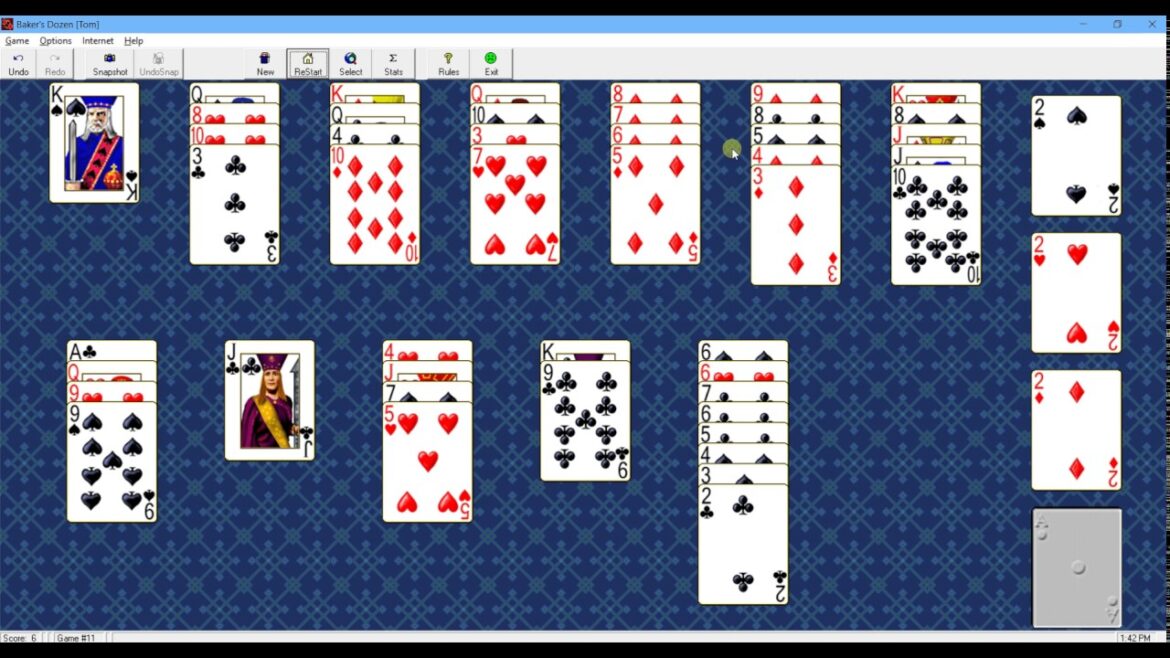The height and width of the screenshot is (658, 1170).
Task: Start a New game from the toolbar
Action: coord(264,62)
